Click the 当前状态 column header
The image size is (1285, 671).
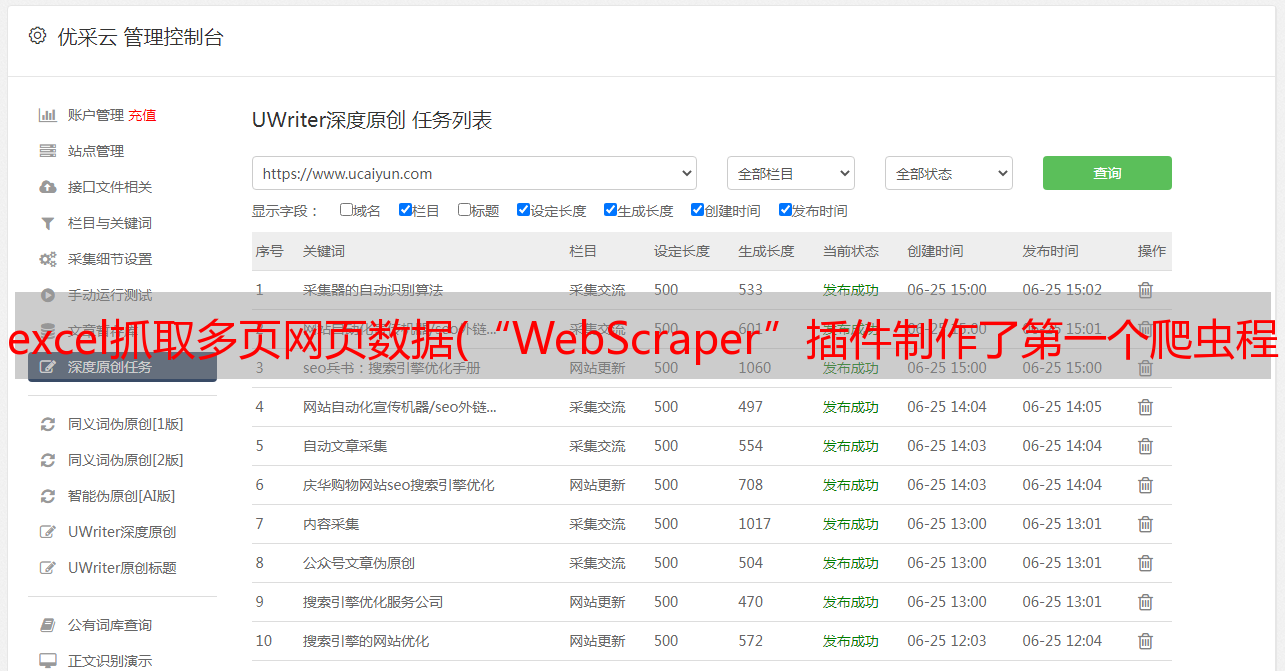click(851, 251)
